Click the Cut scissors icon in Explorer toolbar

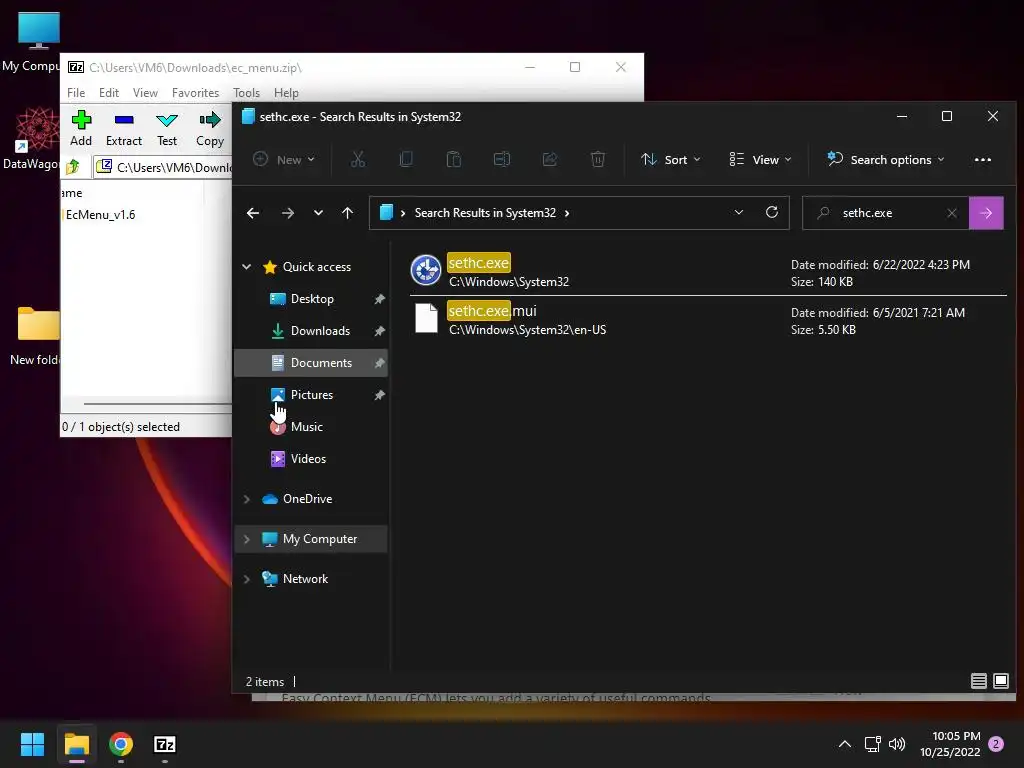pyautogui.click(x=358, y=159)
